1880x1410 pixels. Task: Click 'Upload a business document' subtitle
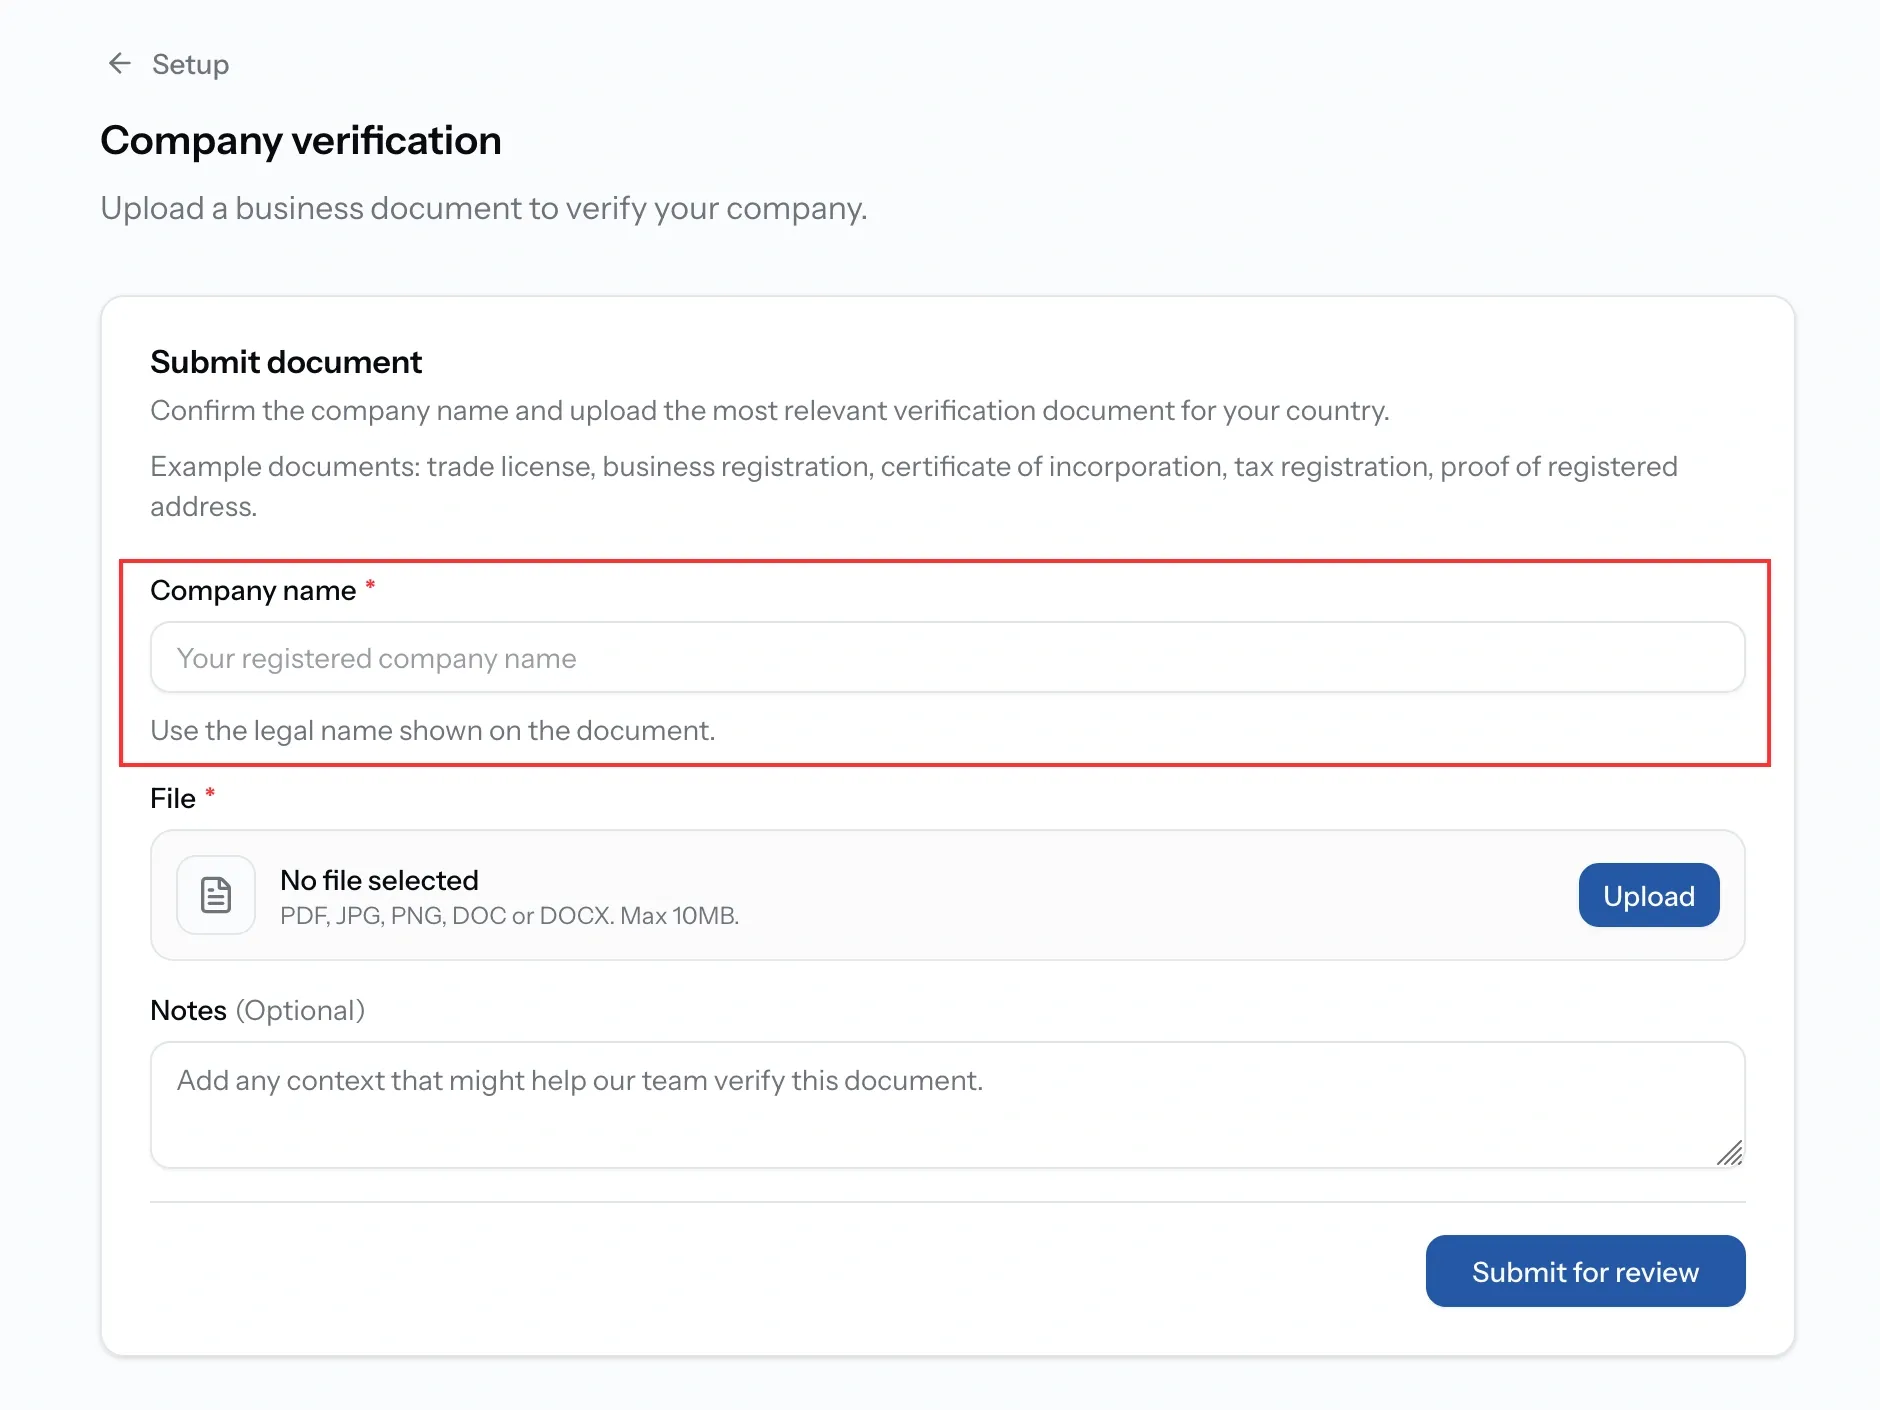pos(484,208)
